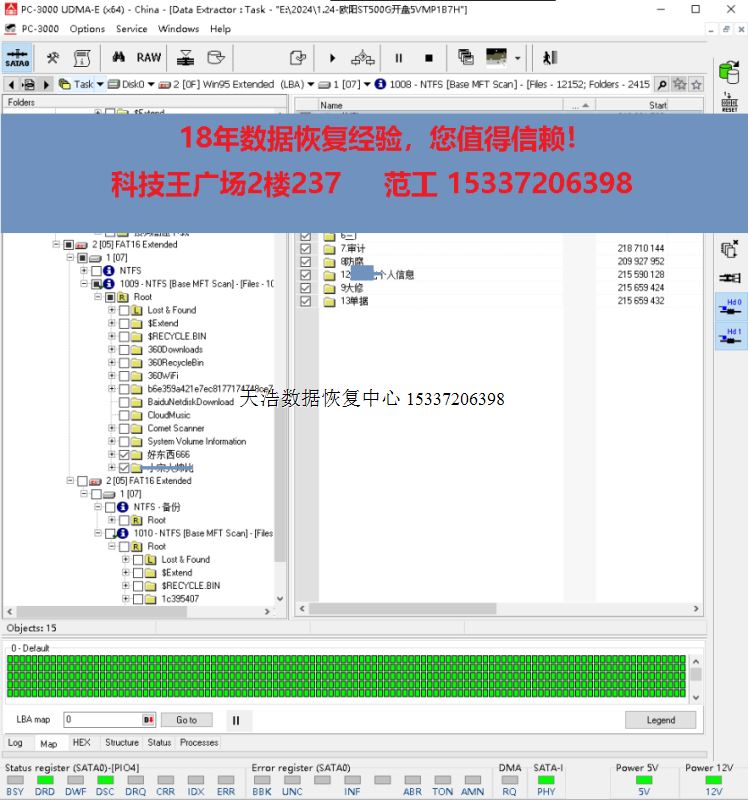748x800 pixels.
Task: Open the Service menu
Action: (x=131, y=29)
